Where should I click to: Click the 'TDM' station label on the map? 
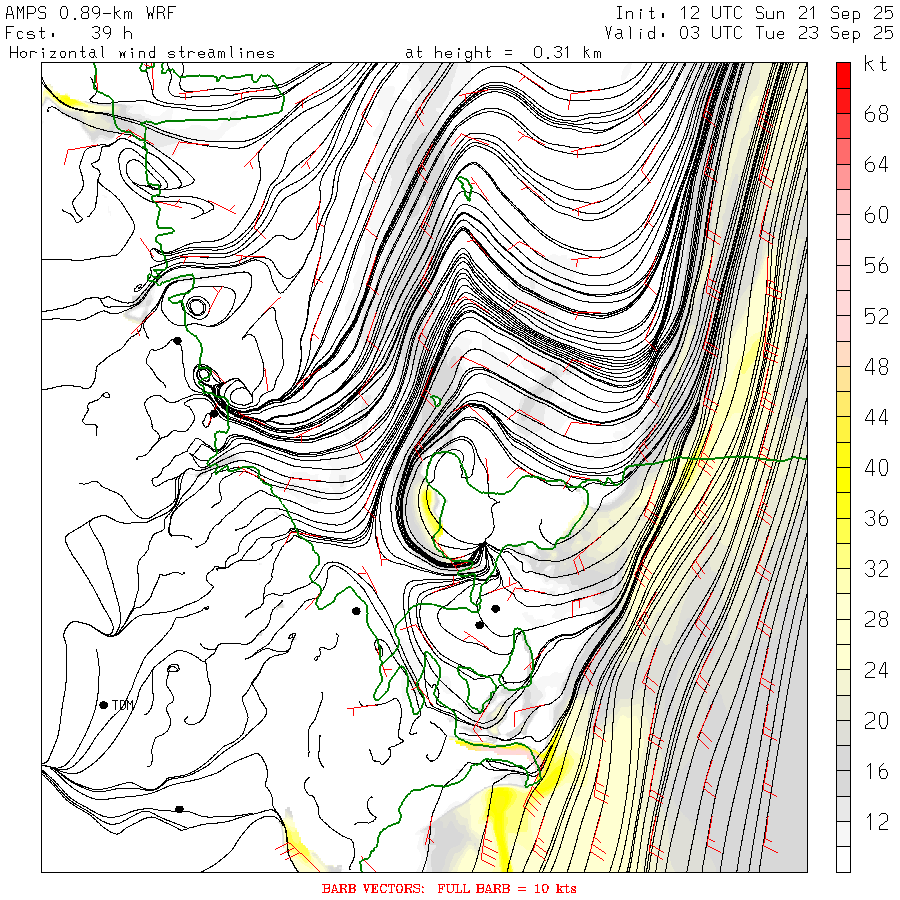point(122,705)
